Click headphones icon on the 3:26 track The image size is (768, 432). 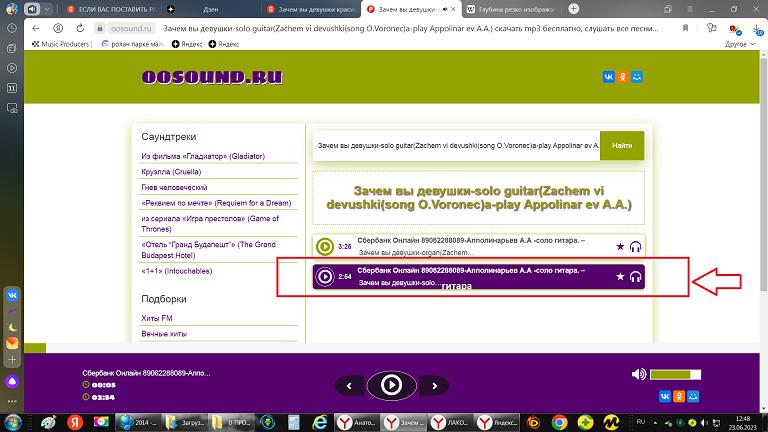coord(635,246)
